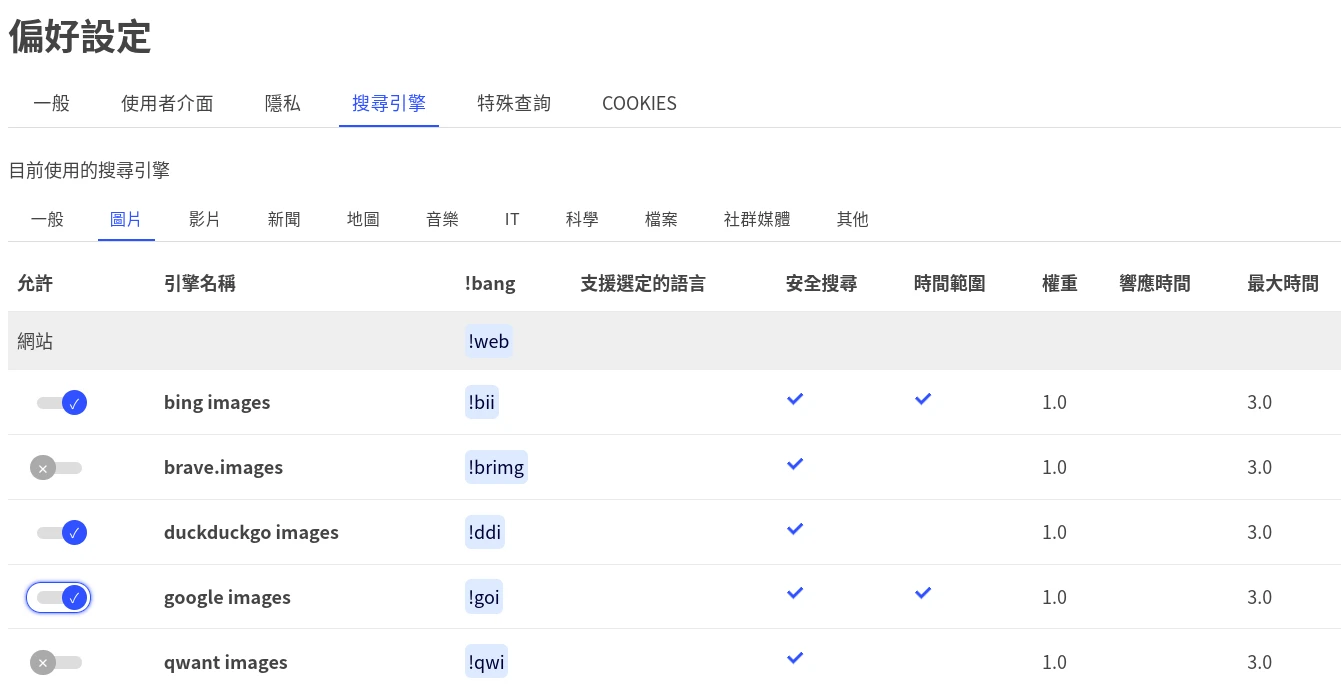Image resolution: width=1341 pixels, height=689 pixels.
Task: Select the 影片 engine category
Action: 204,219
